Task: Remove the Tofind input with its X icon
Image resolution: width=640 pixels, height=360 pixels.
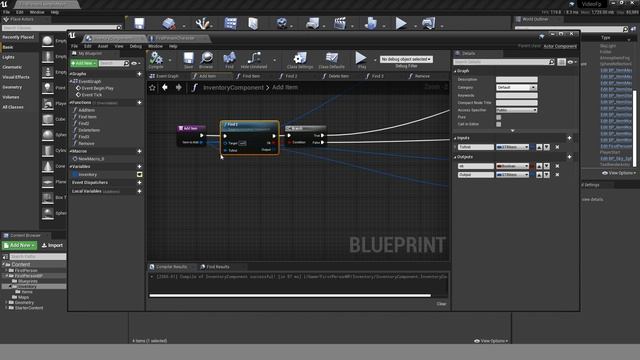Action: pos(557,147)
